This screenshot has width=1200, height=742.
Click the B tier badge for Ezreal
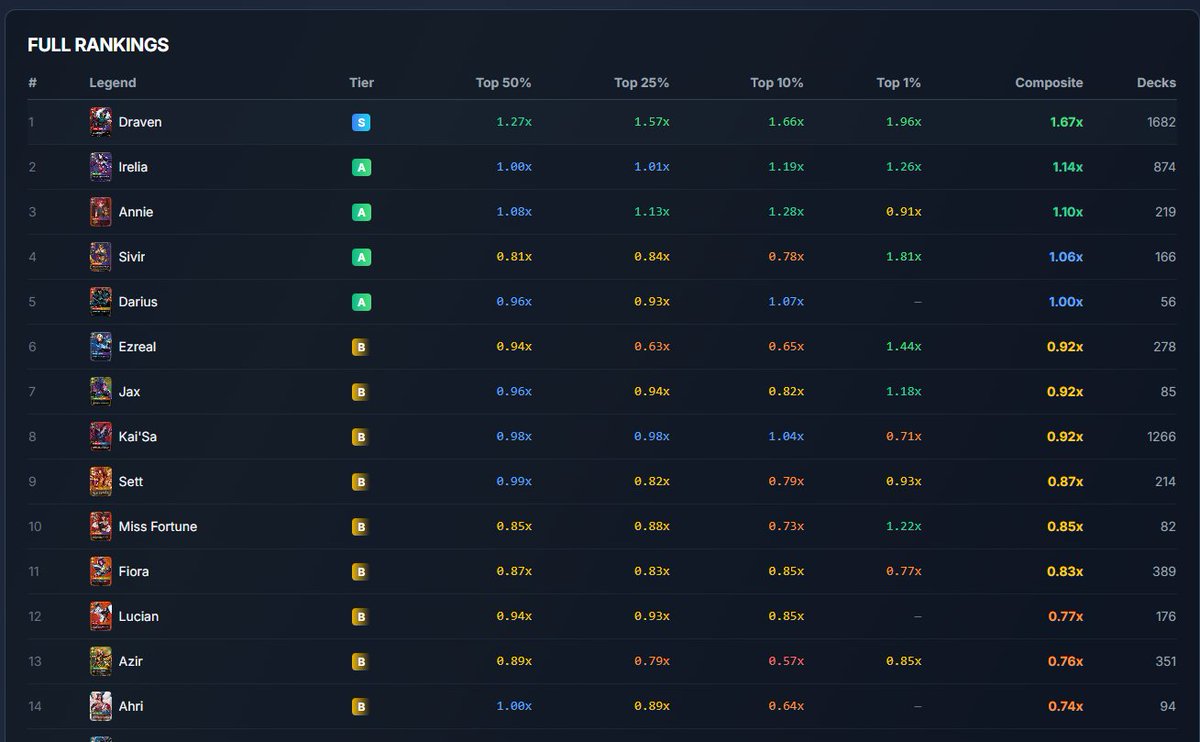tap(361, 348)
